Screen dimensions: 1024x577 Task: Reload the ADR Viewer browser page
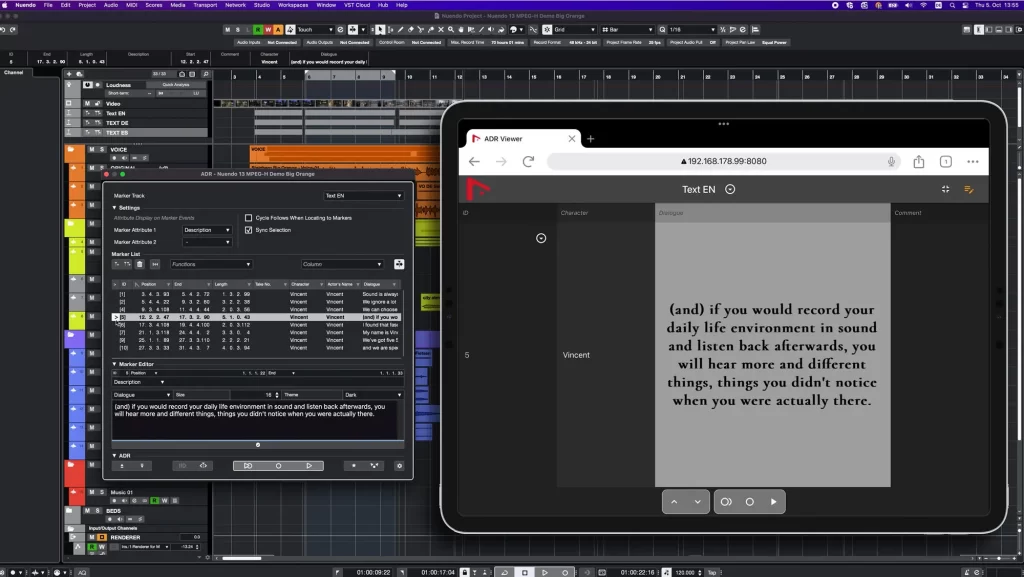pyautogui.click(x=528, y=161)
